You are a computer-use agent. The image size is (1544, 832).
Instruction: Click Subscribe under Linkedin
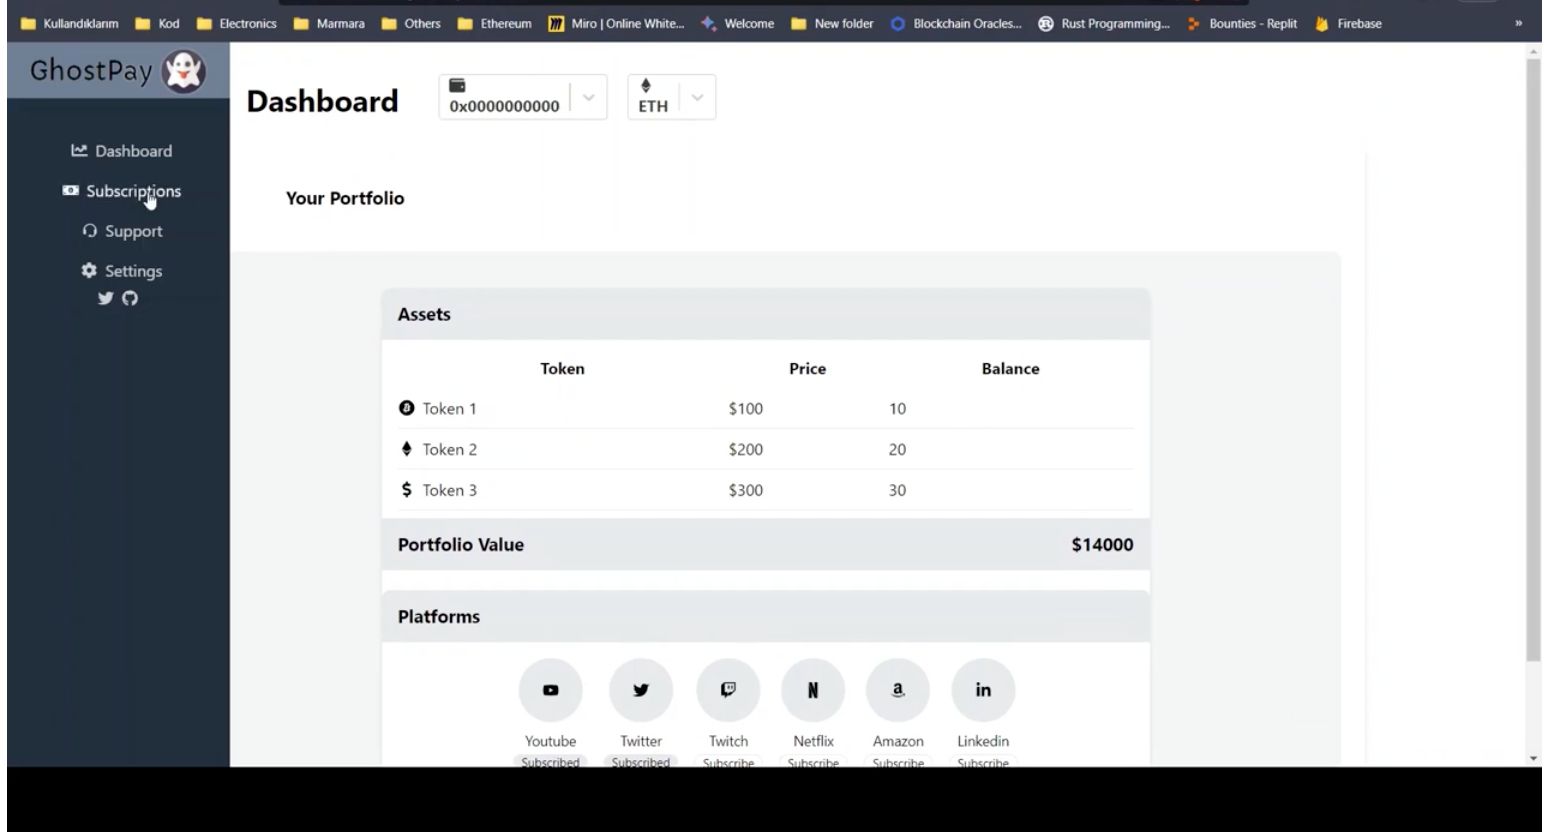983,762
